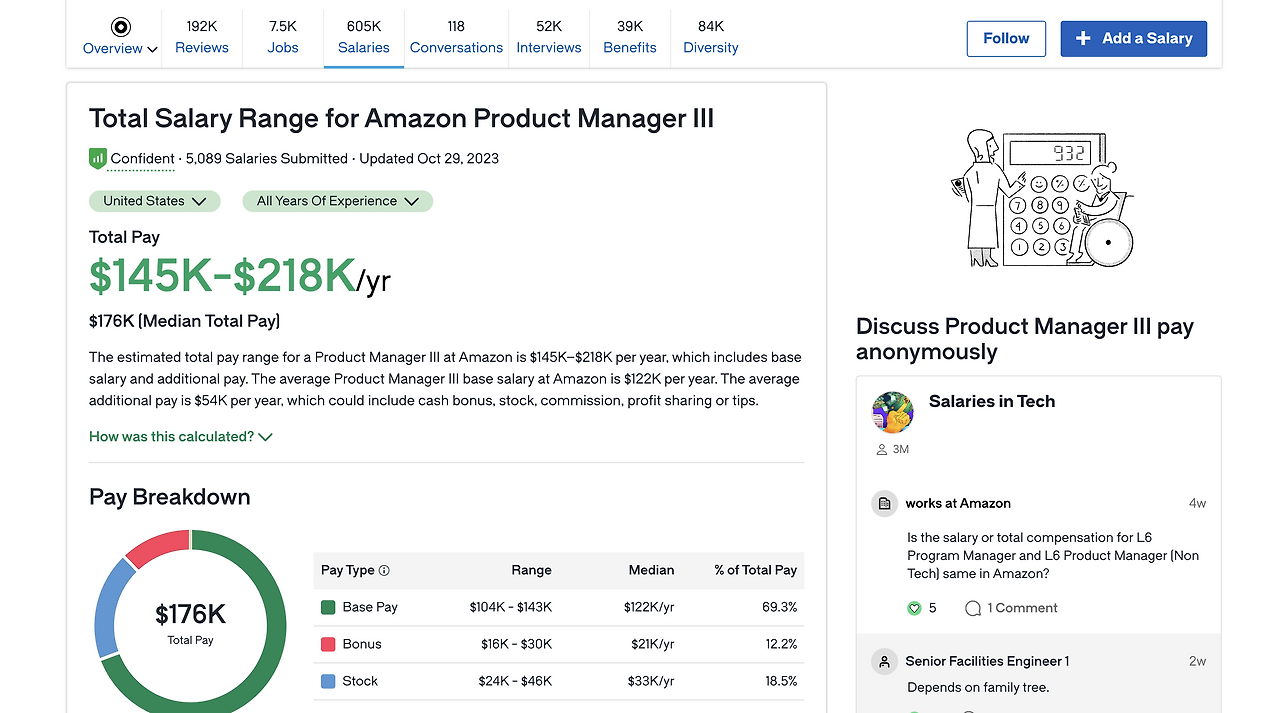The image size is (1280, 713).
Task: Click the Senior Facilities Engineer profile icon
Action: [884, 661]
